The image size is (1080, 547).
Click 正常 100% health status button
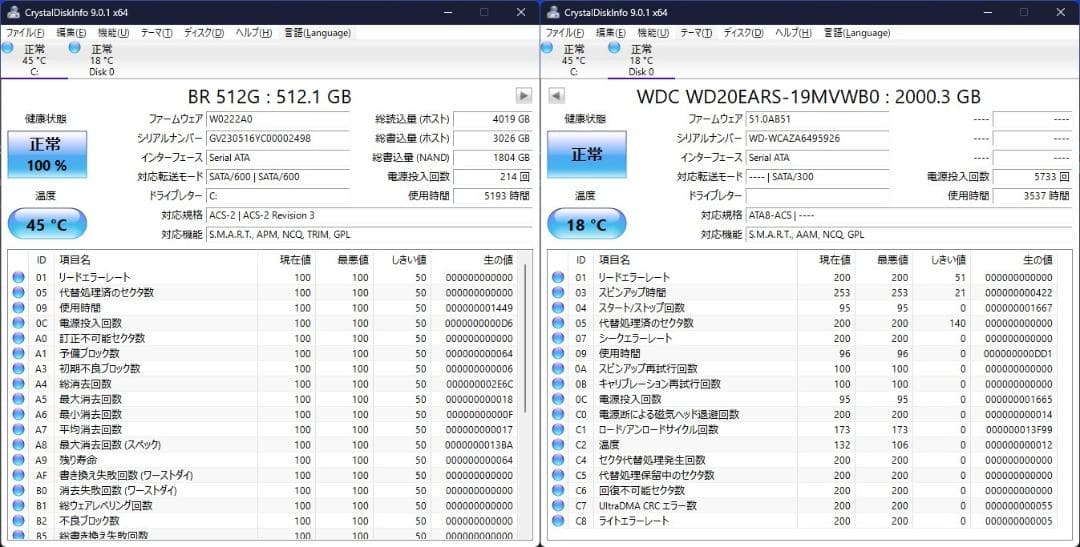click(47, 154)
